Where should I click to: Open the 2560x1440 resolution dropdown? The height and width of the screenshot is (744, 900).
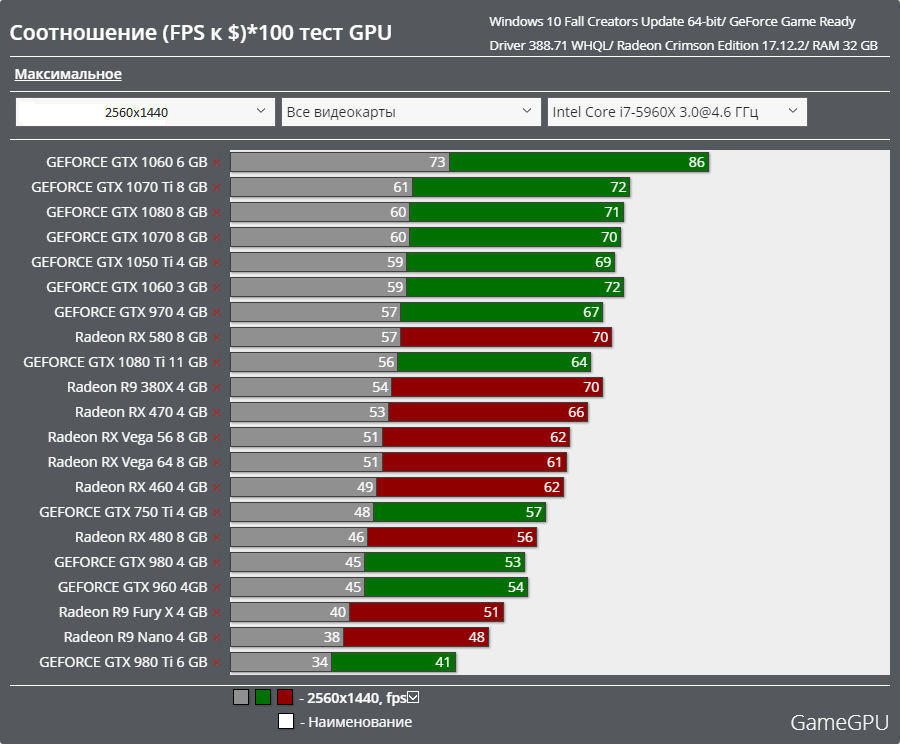pyautogui.click(x=145, y=112)
